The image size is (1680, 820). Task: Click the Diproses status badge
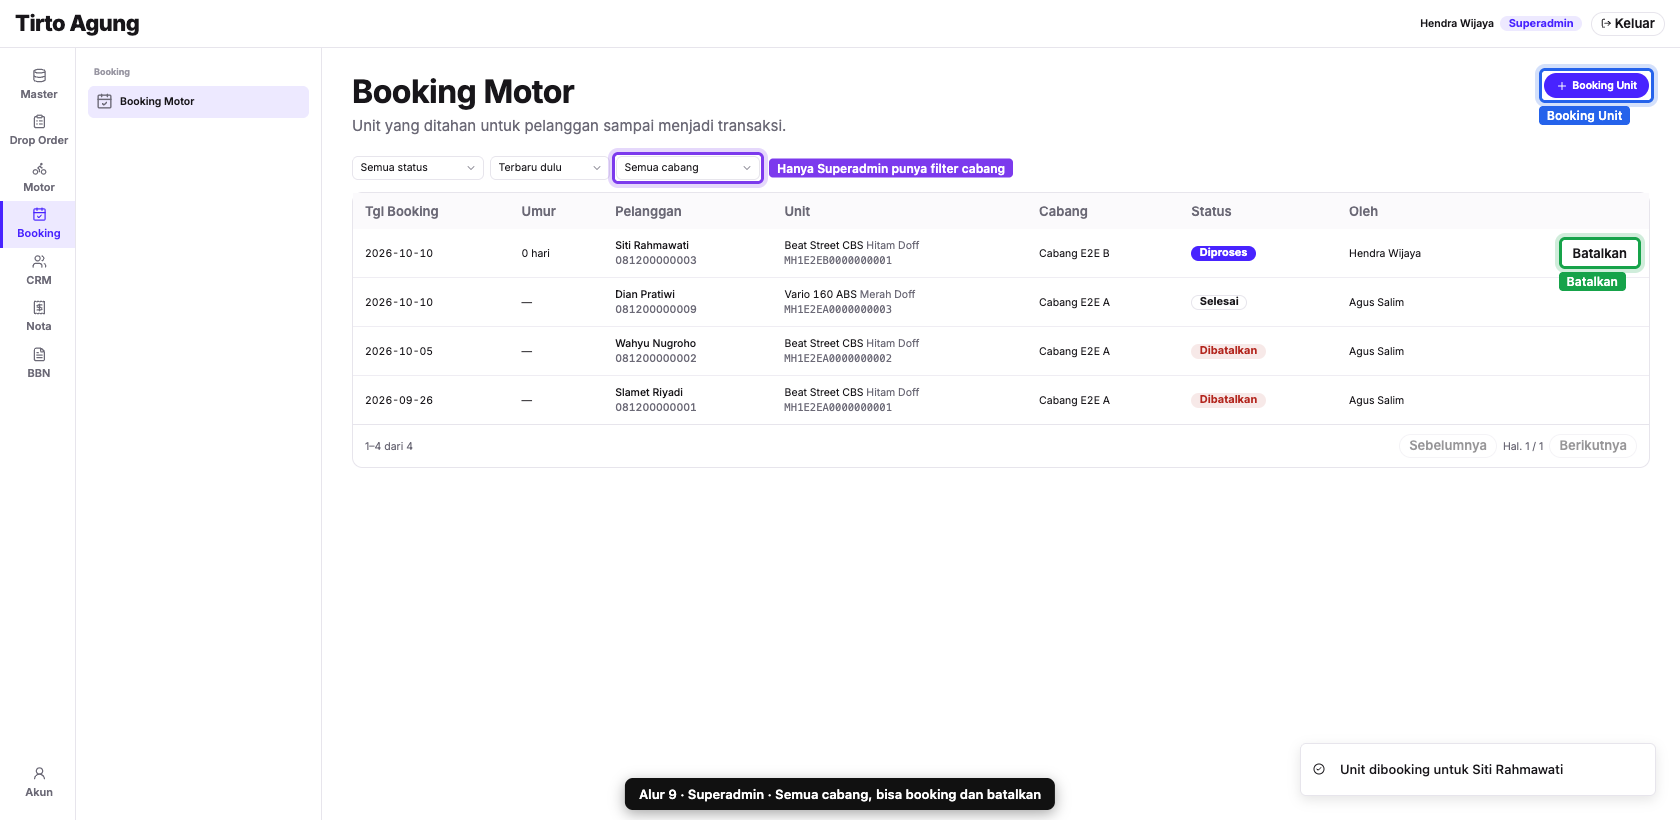click(1223, 253)
